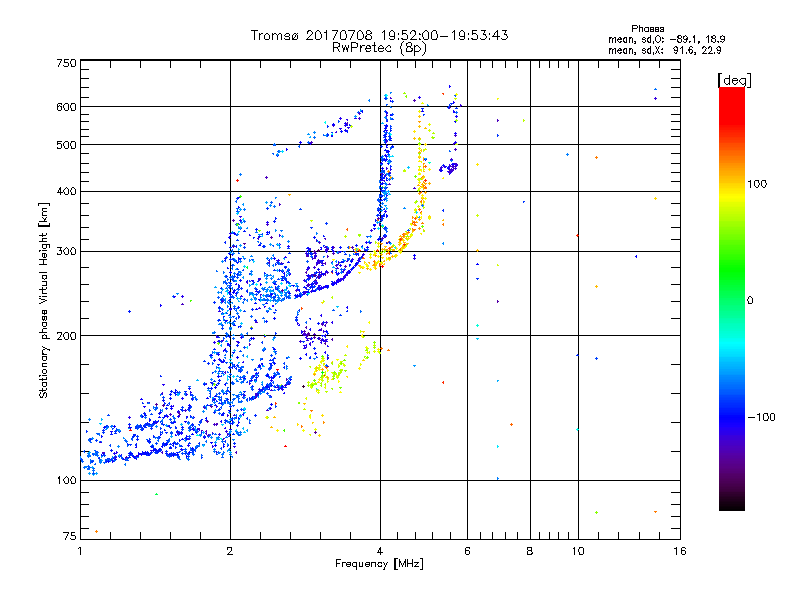Screen dimensions: 800x600
Task: Click the x-axis tick label "2"
Action: pyautogui.click(x=230, y=551)
